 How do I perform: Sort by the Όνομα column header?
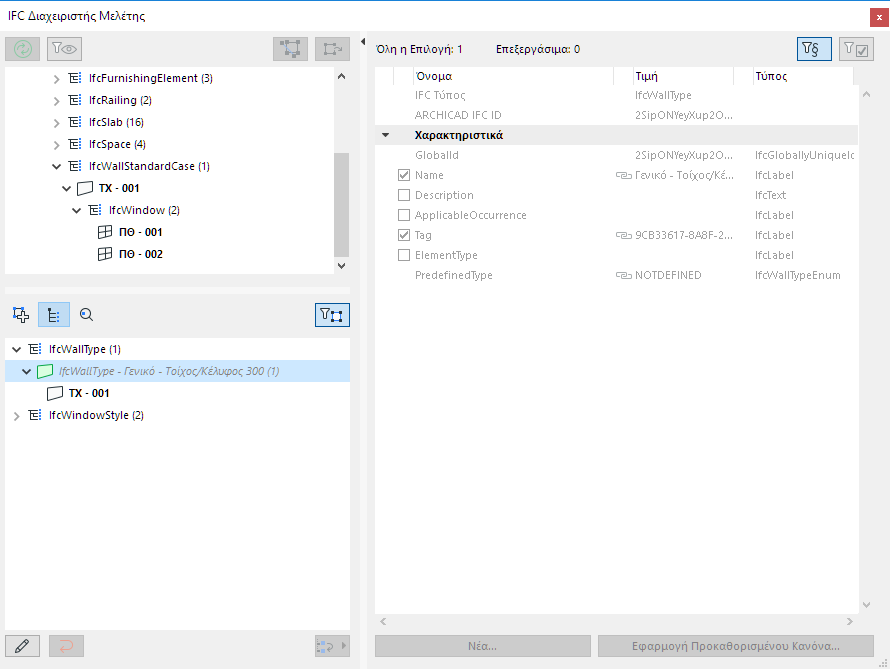tap(513, 76)
